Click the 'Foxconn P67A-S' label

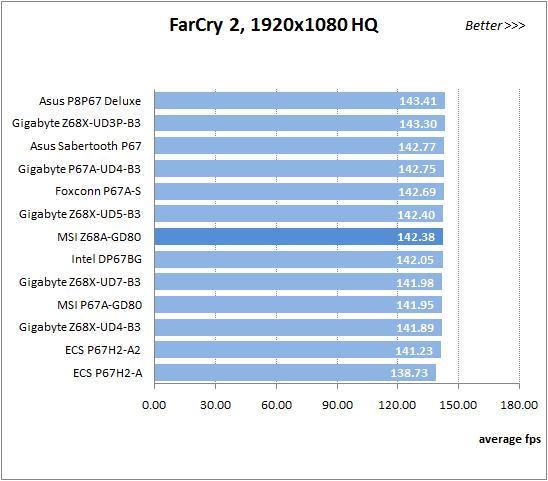pyautogui.click(x=98, y=191)
